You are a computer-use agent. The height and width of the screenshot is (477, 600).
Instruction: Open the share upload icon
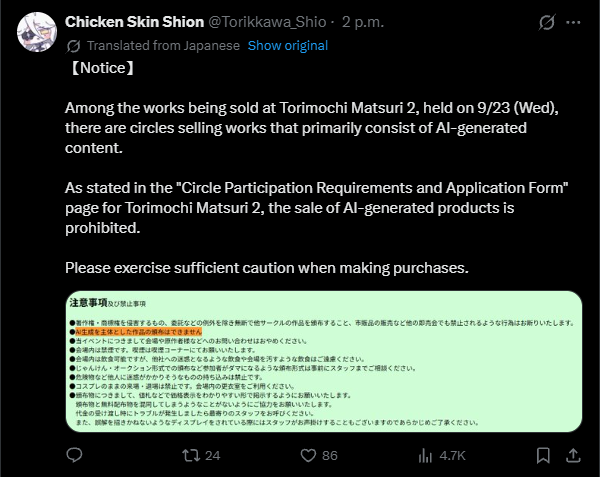[x=573, y=455]
